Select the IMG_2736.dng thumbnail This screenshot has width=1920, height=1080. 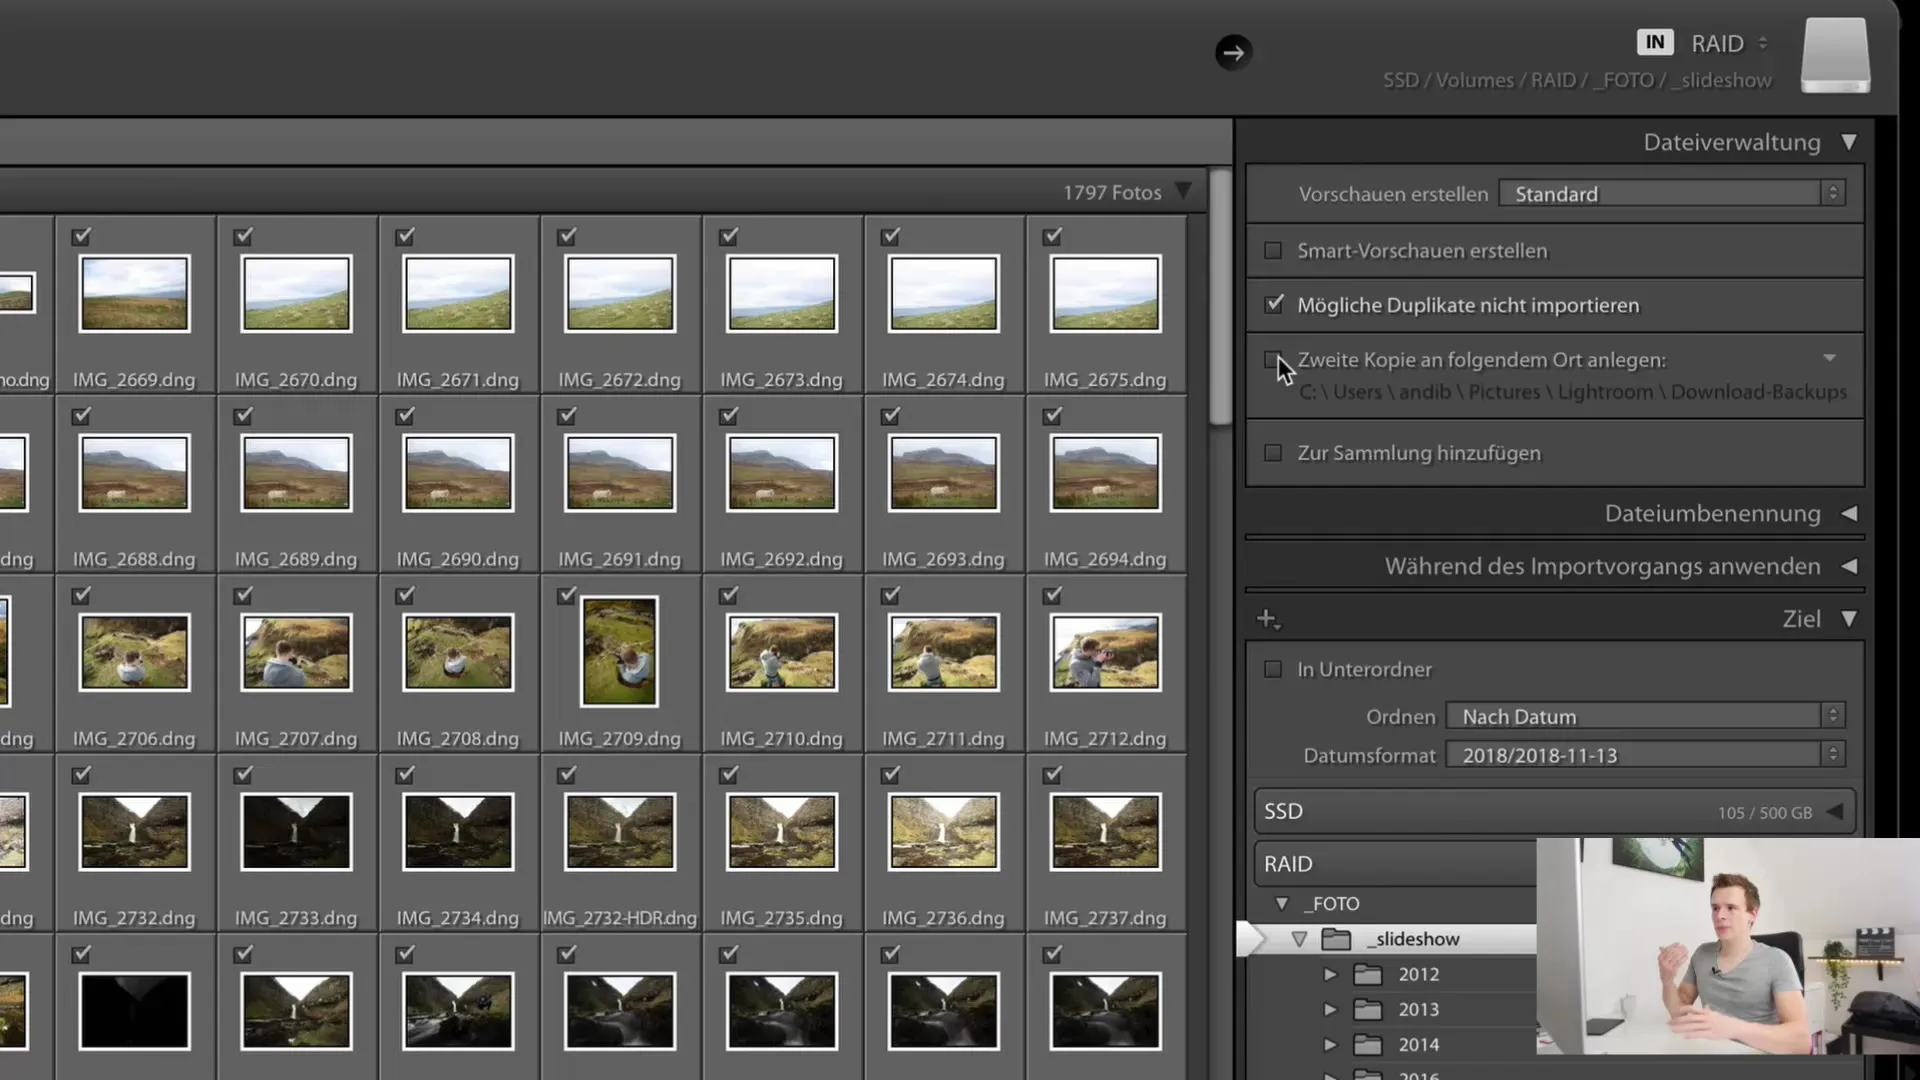[943, 832]
